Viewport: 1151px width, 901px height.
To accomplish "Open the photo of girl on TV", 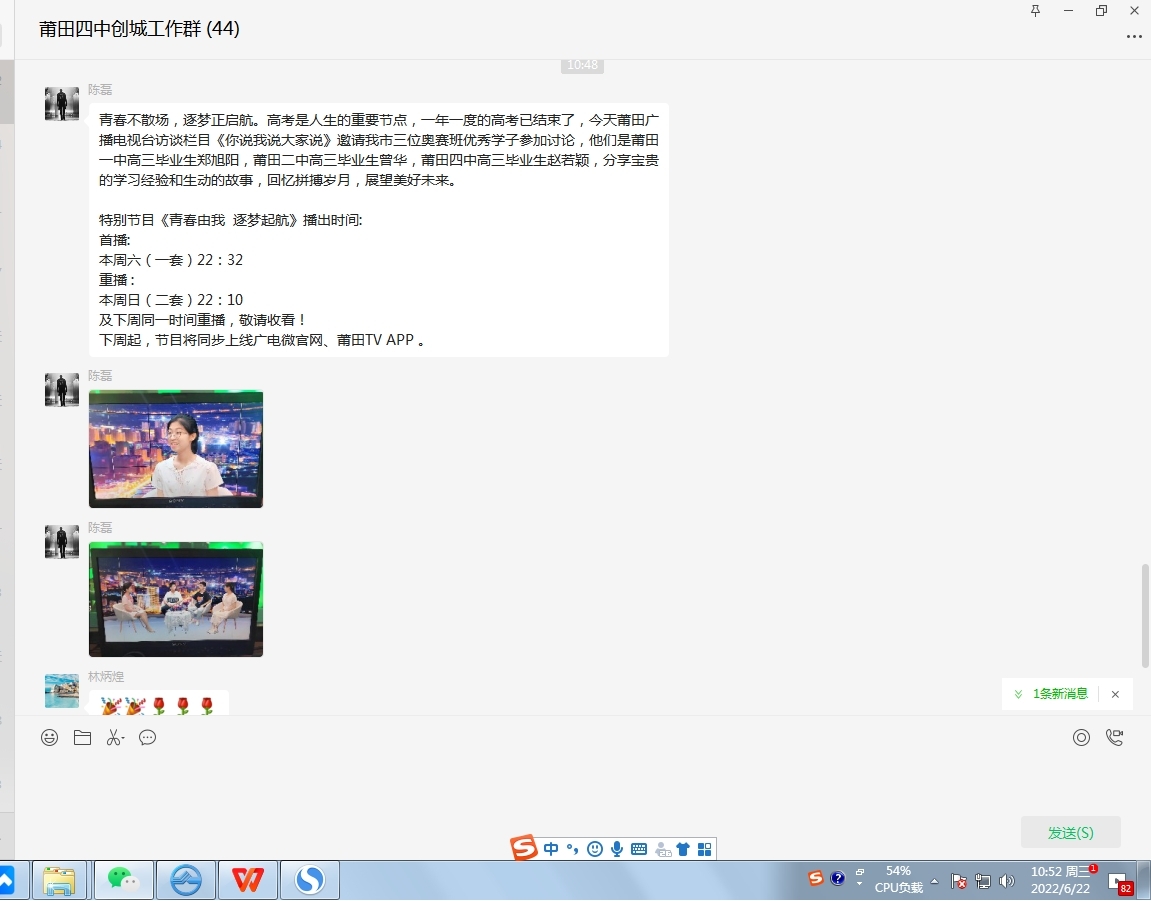I will coord(176,449).
